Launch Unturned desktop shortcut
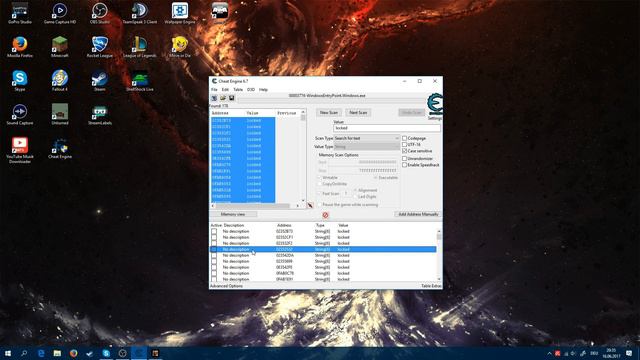 point(60,114)
